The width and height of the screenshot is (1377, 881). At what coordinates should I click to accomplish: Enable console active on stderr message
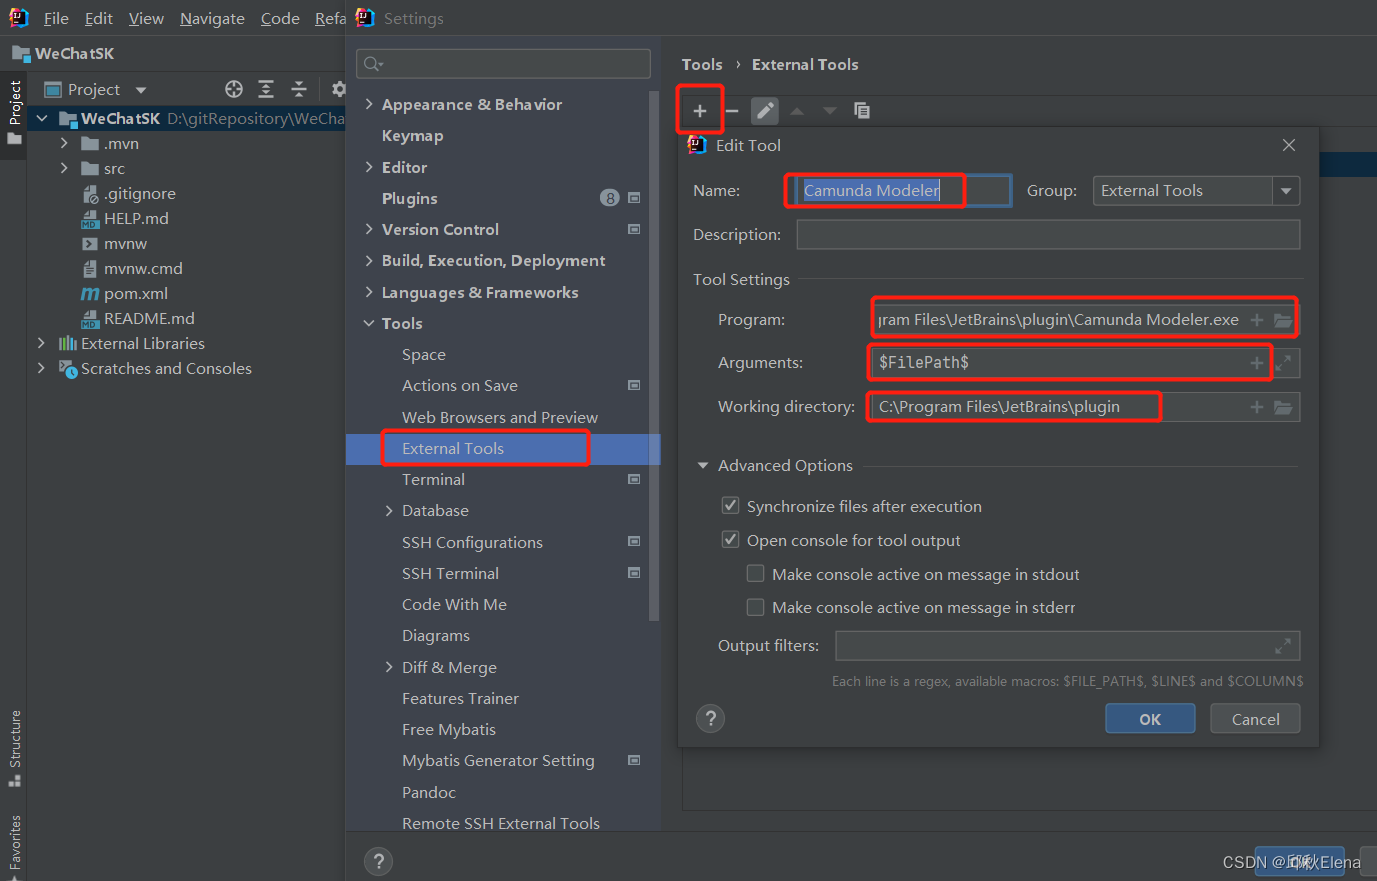[x=756, y=607]
